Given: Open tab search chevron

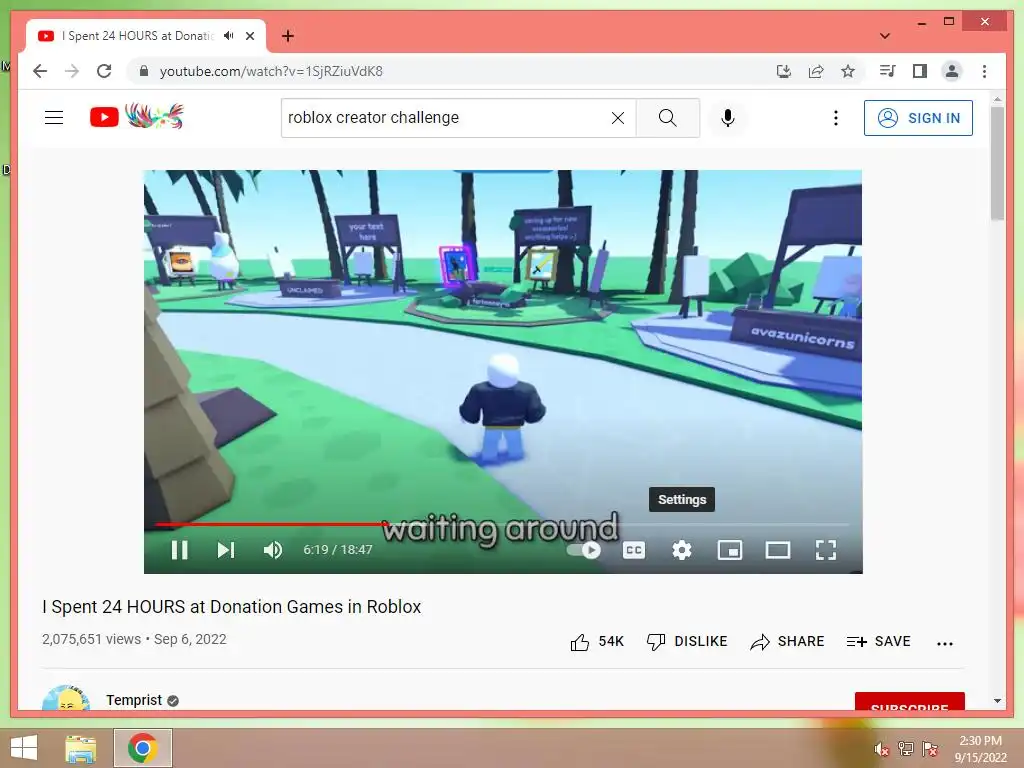Looking at the screenshot, I should point(885,36).
